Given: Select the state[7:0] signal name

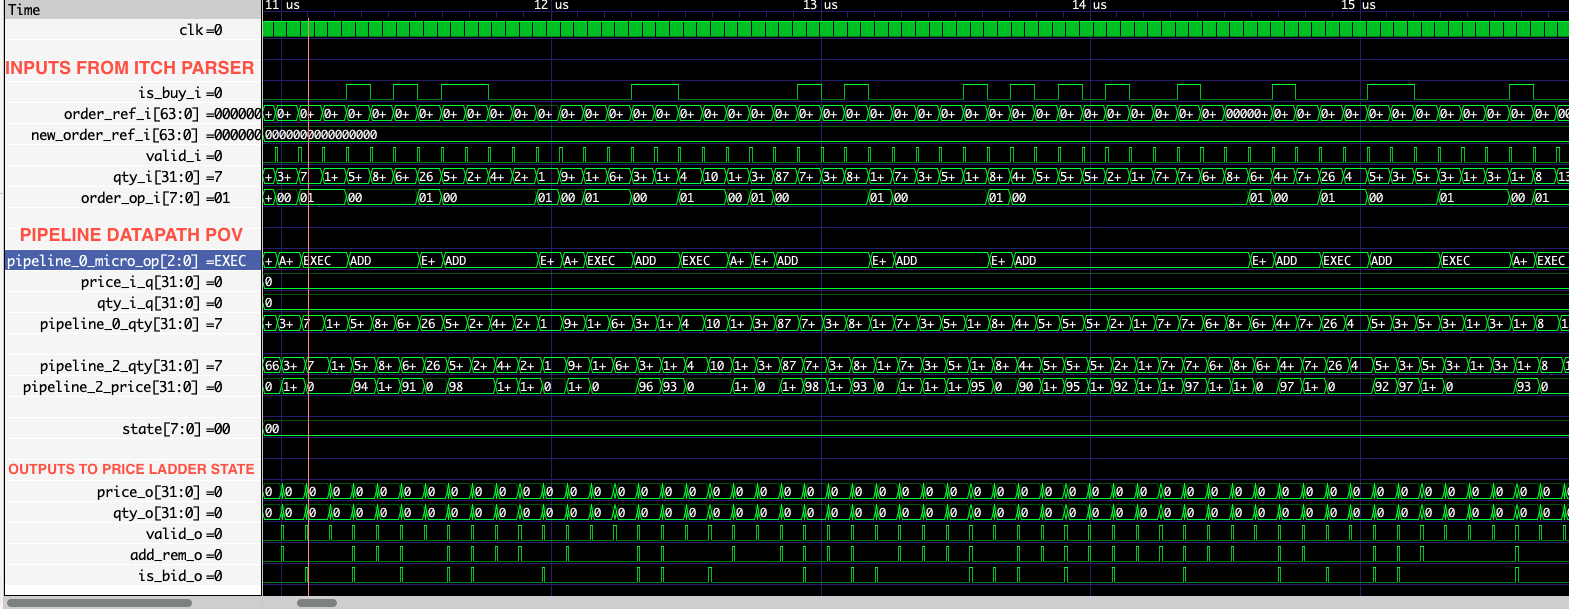Looking at the screenshot, I should [161, 429].
